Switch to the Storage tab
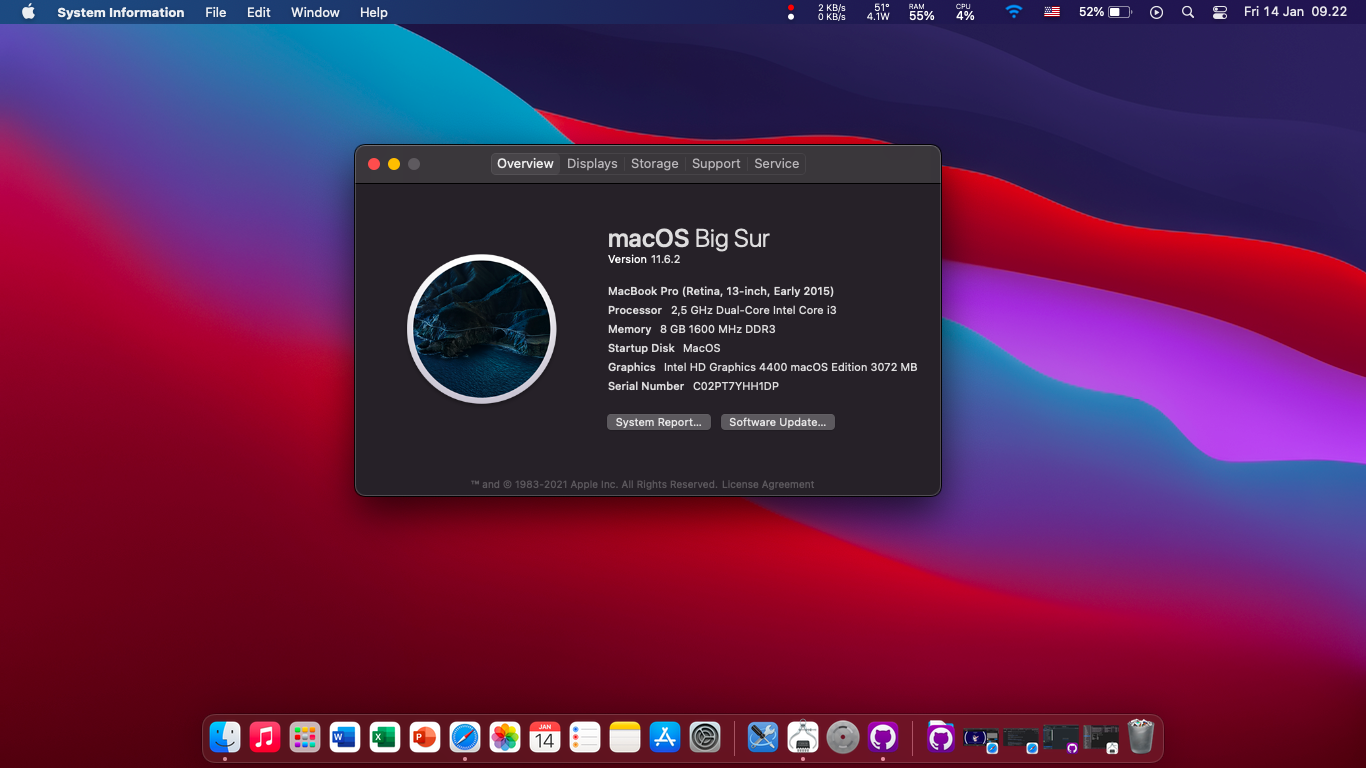Screen dimensions: 1366x768 655,164
